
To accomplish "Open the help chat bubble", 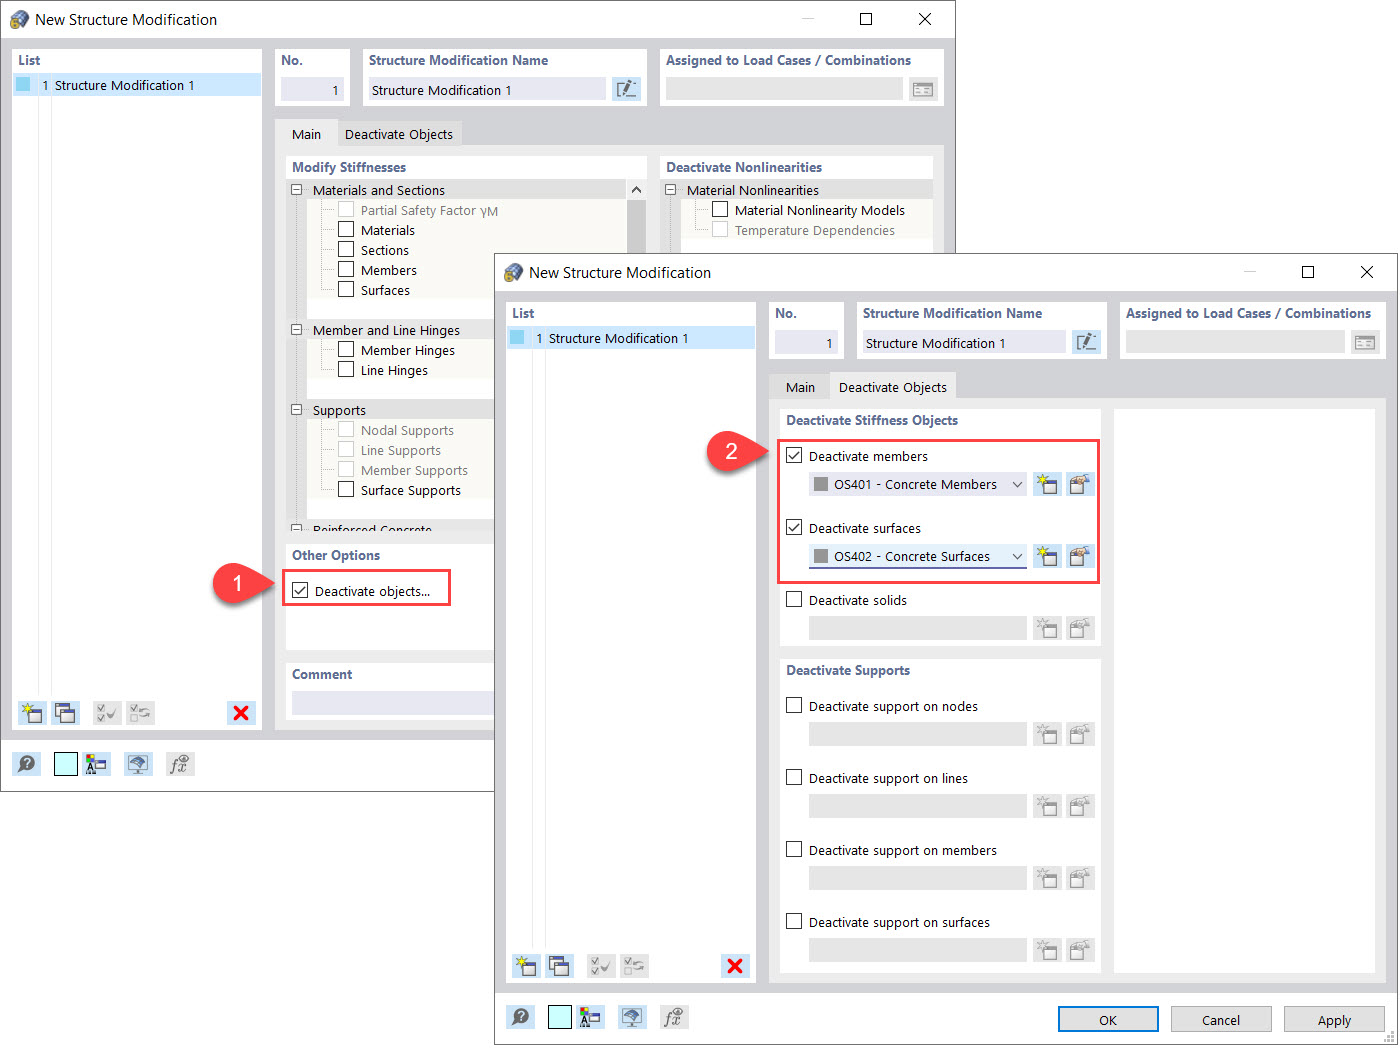I will (x=520, y=1017).
